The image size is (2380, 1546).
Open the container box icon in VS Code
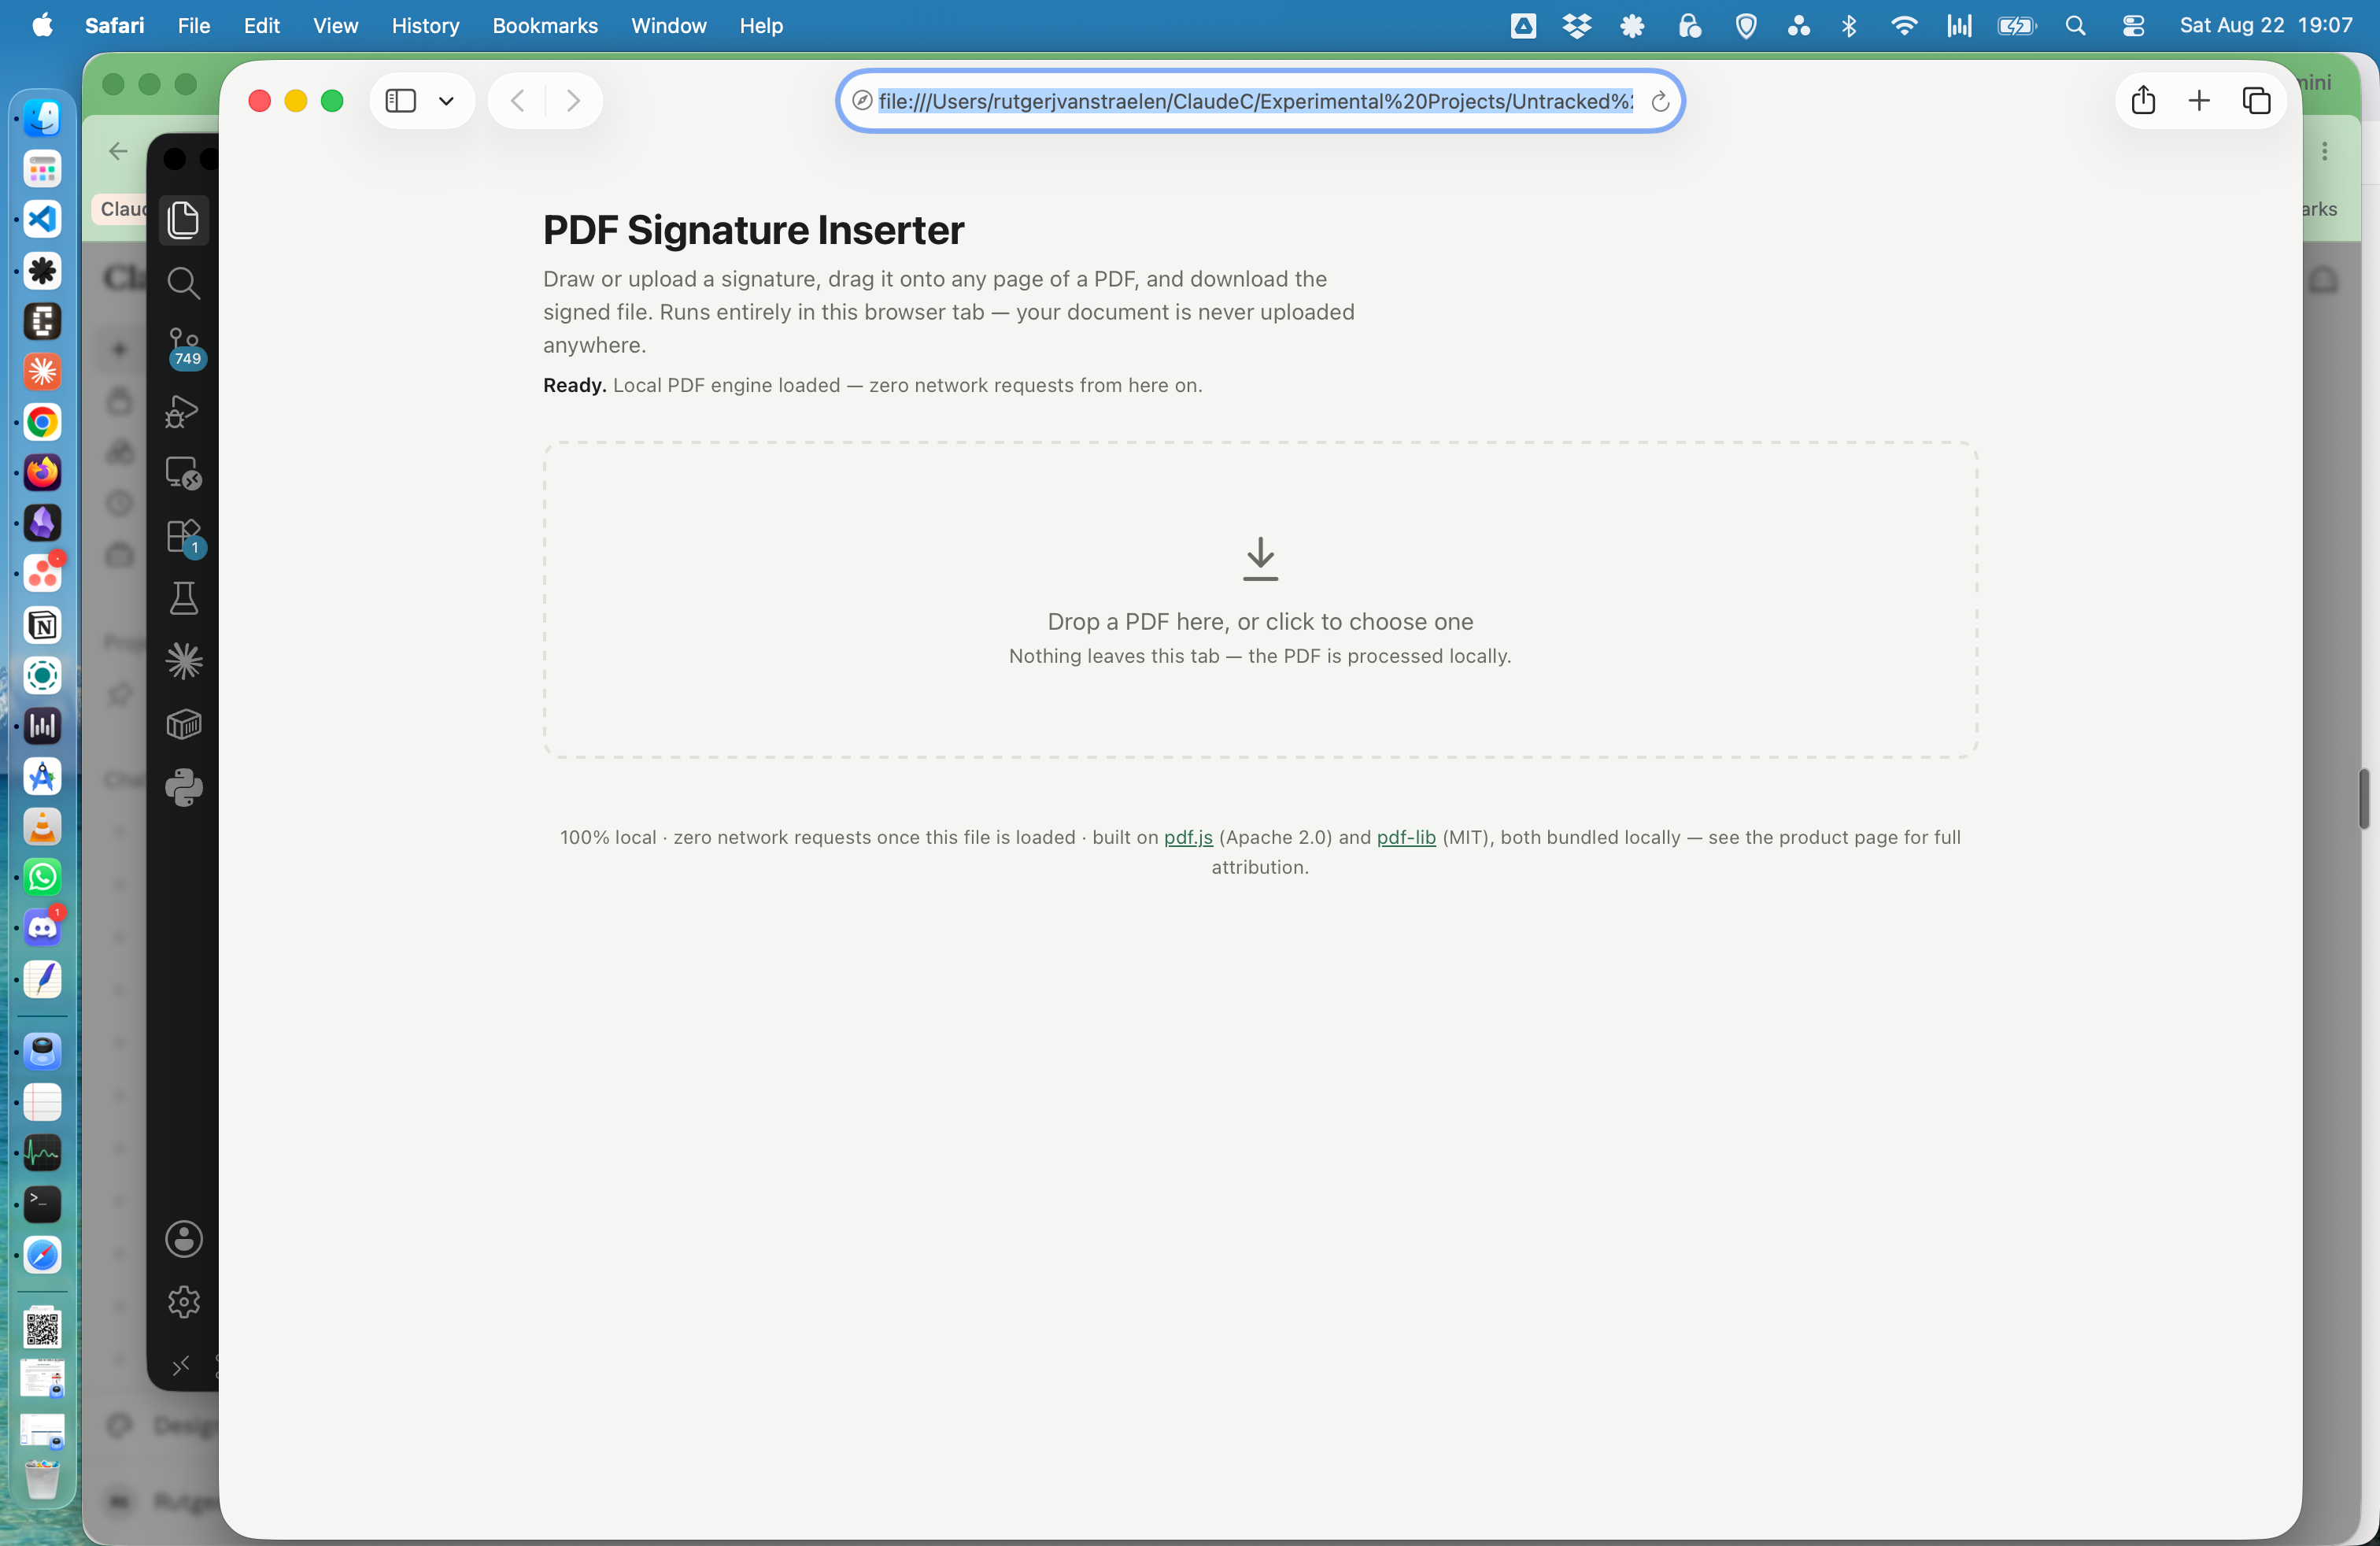point(184,724)
